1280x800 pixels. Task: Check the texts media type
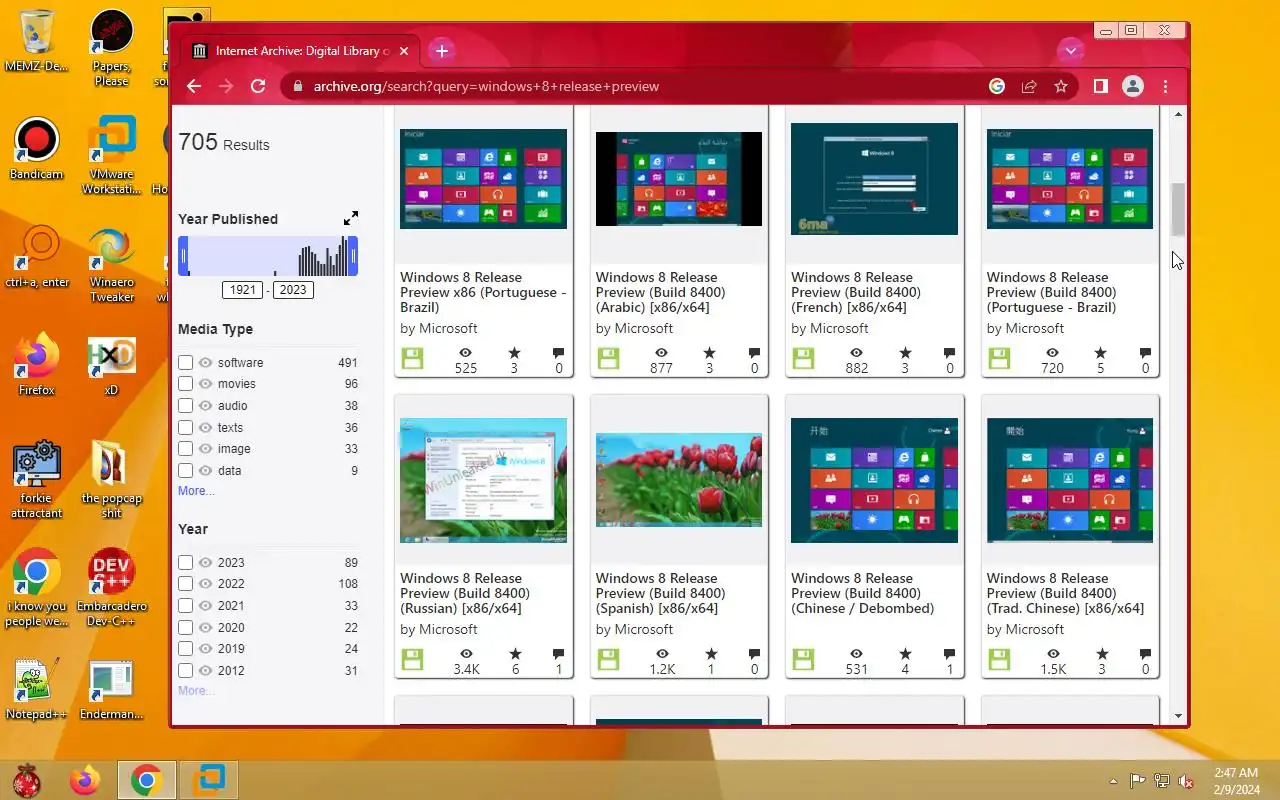[x=185, y=428]
